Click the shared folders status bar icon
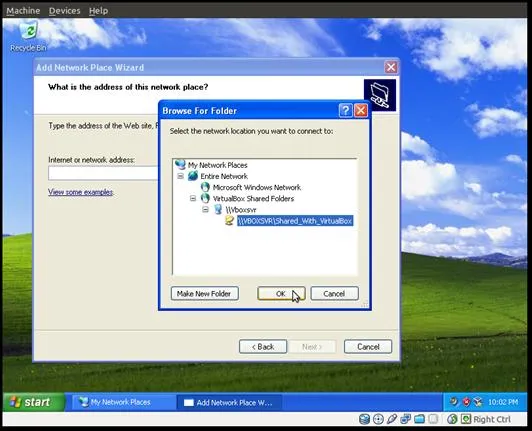532x431 pixels. (419, 419)
